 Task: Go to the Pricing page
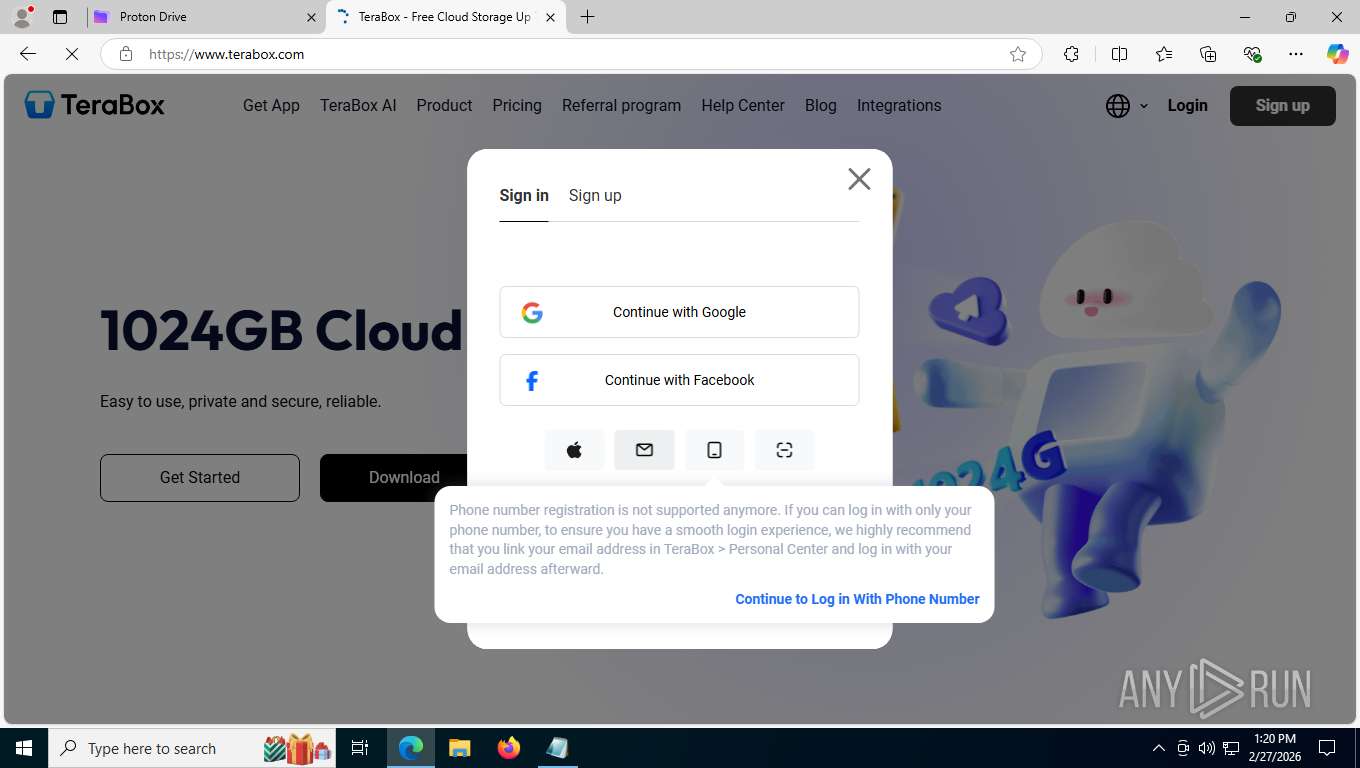tap(517, 105)
